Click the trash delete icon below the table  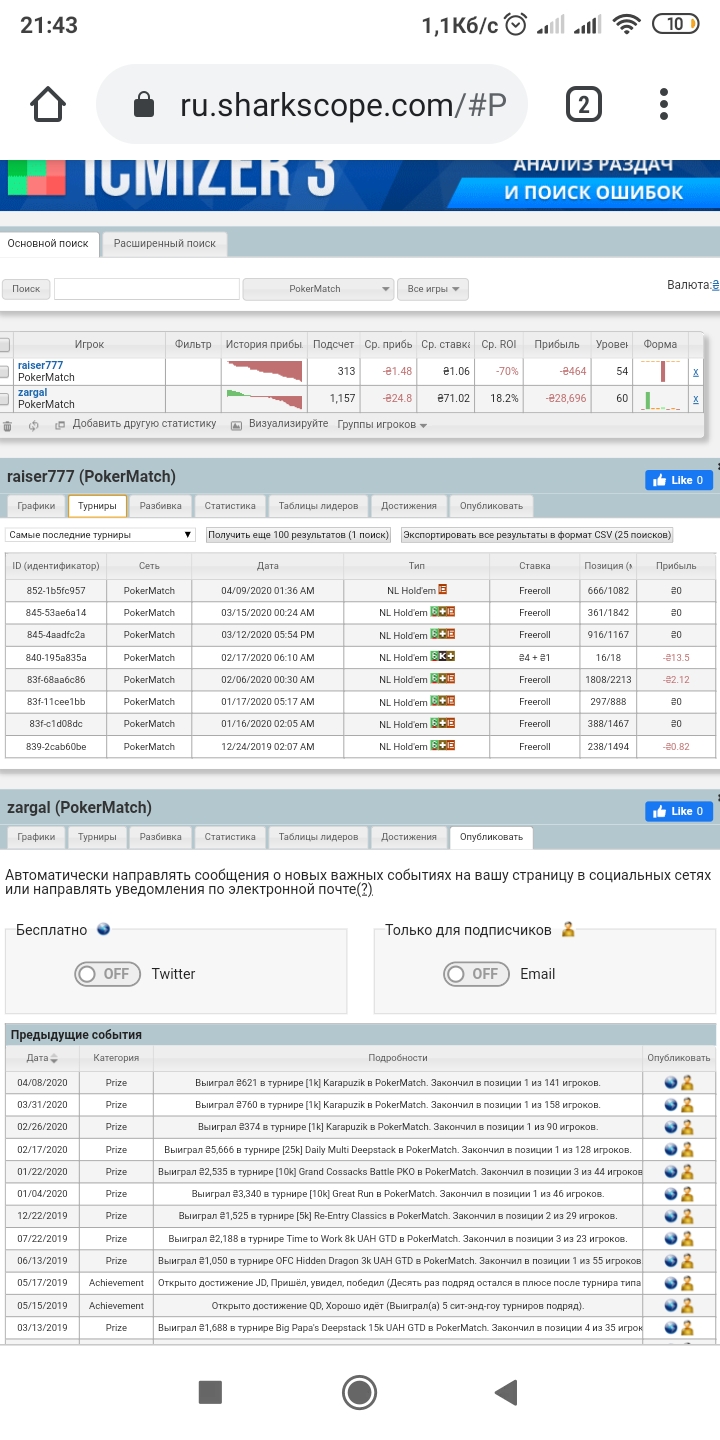[8, 425]
